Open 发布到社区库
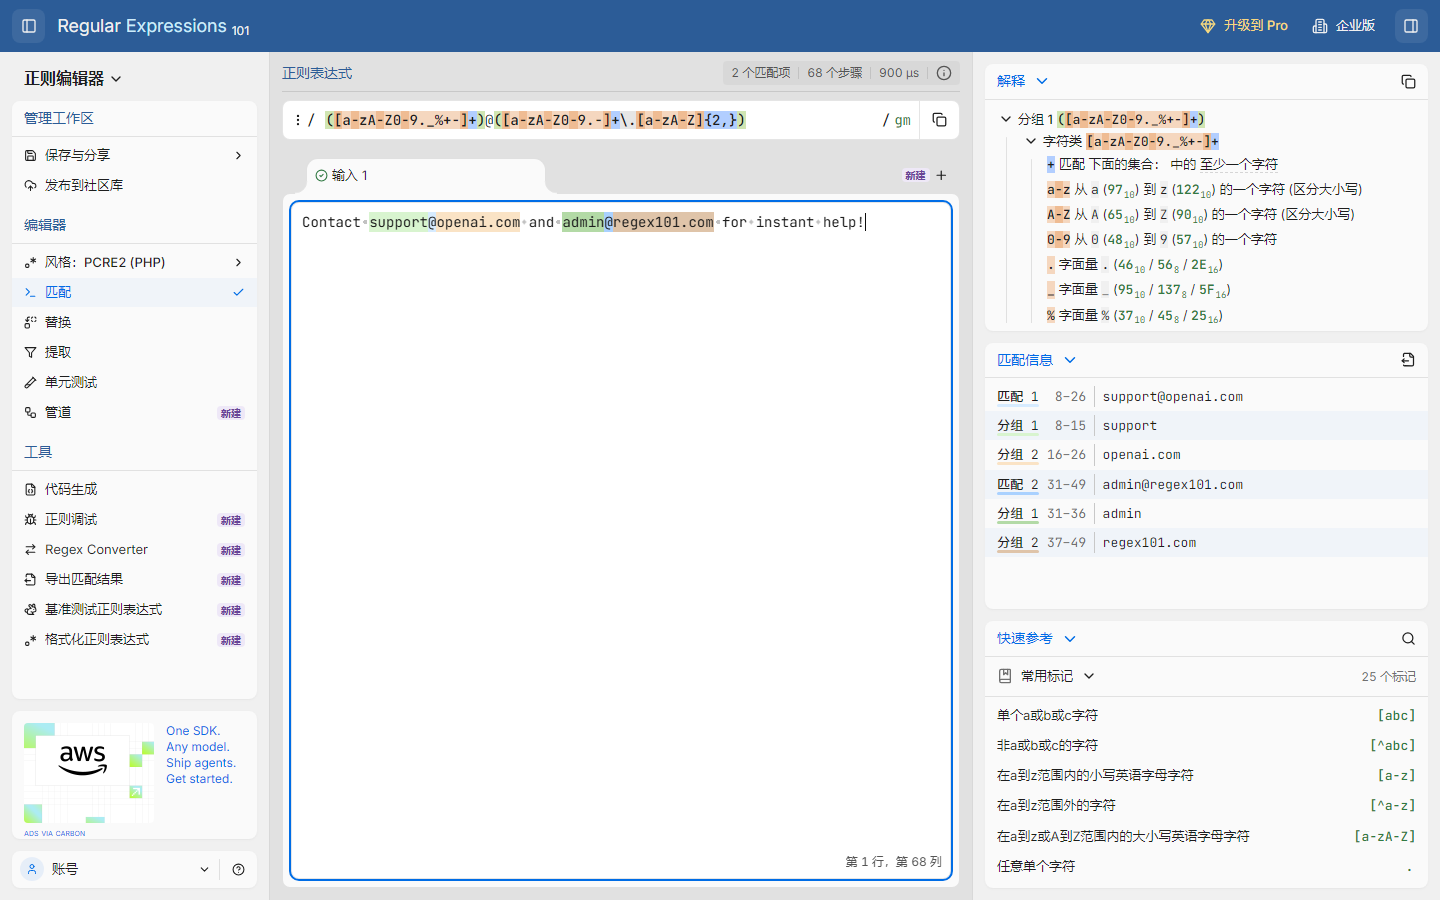This screenshot has width=1440, height=900. click(135, 185)
